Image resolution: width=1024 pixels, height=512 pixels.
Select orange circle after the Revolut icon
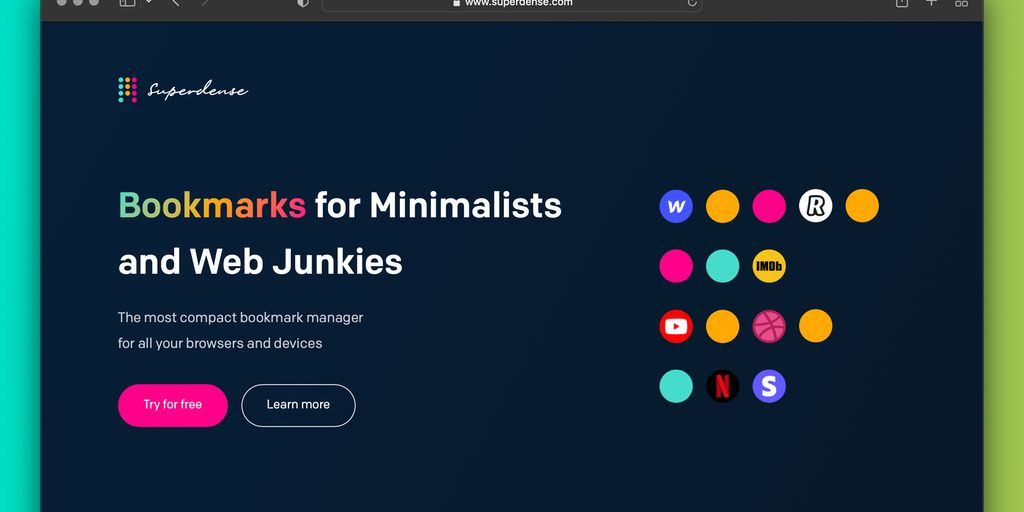pyautogui.click(x=862, y=206)
